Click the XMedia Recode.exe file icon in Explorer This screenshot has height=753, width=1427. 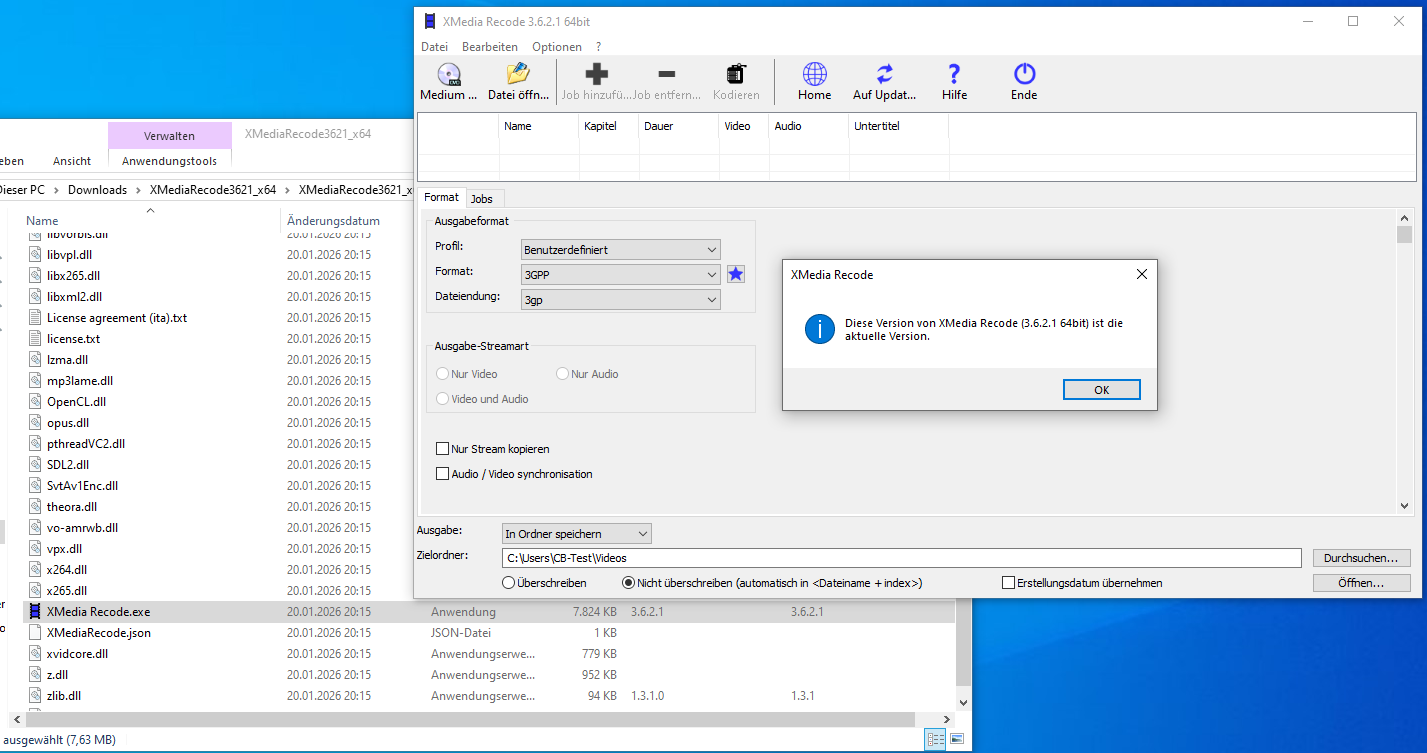pos(35,611)
